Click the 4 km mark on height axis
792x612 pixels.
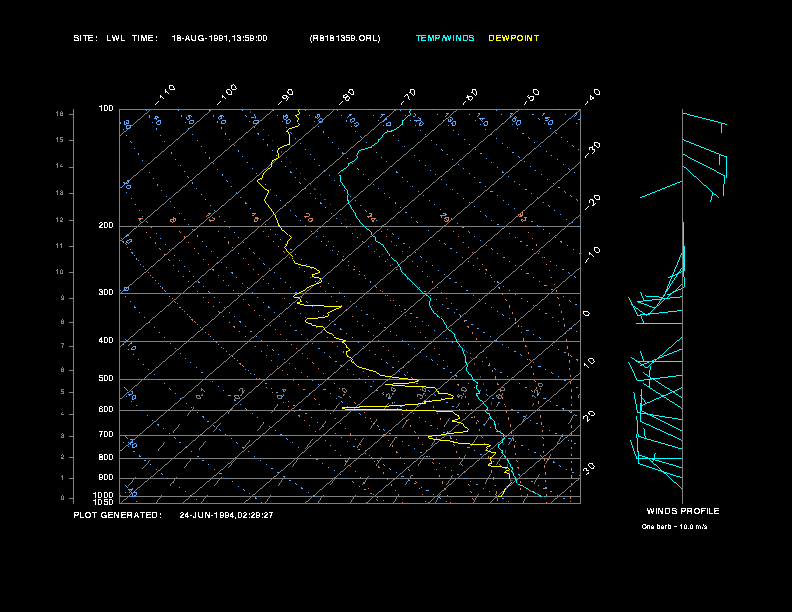(x=63, y=414)
